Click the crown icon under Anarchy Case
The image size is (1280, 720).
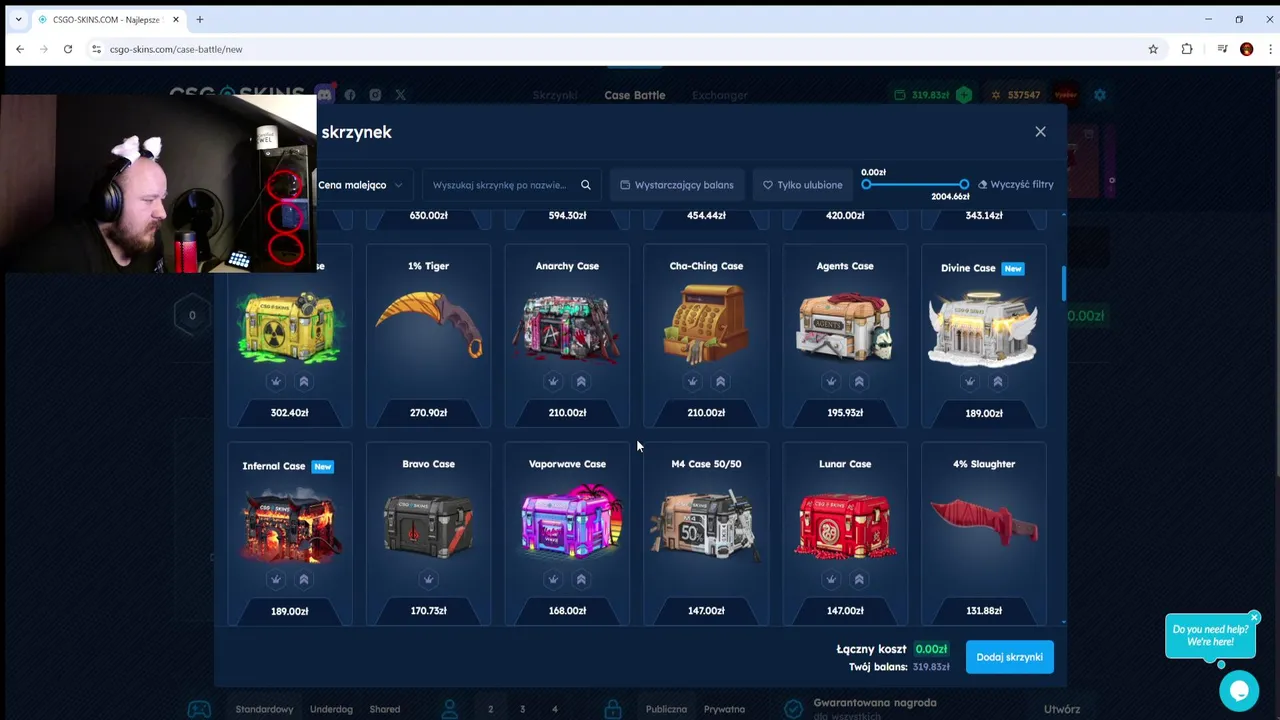(x=553, y=381)
